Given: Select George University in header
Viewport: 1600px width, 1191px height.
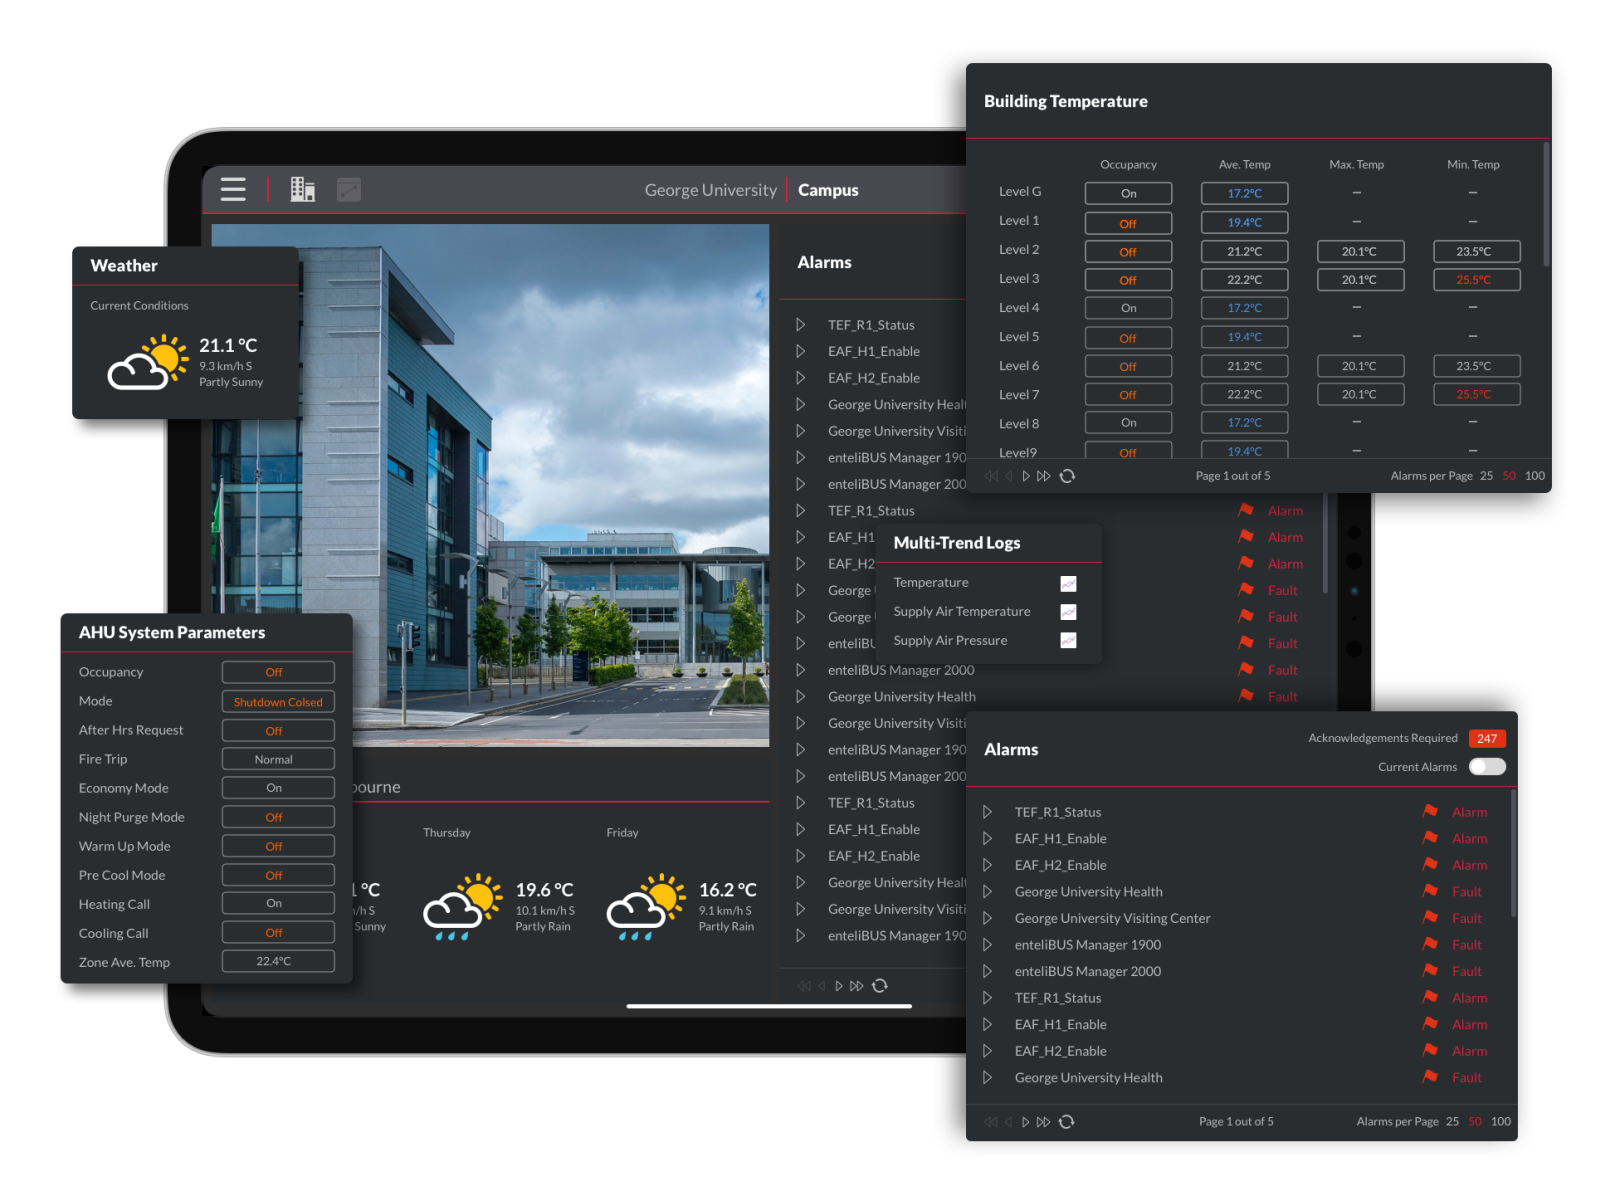Looking at the screenshot, I should (x=710, y=190).
